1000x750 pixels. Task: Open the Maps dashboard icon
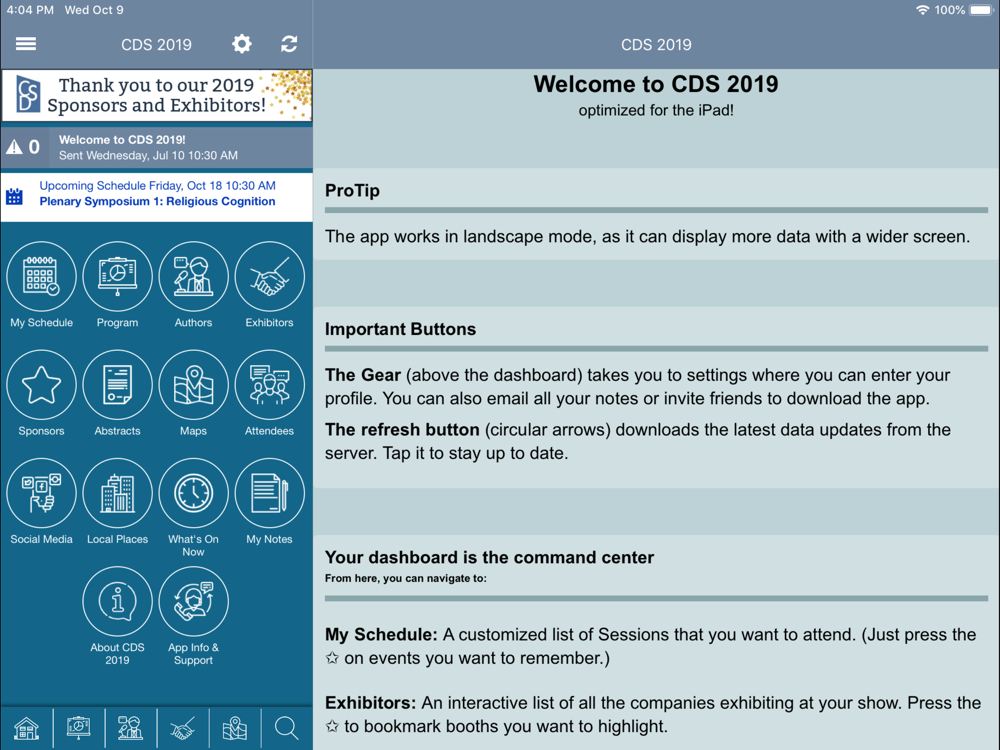coord(194,386)
